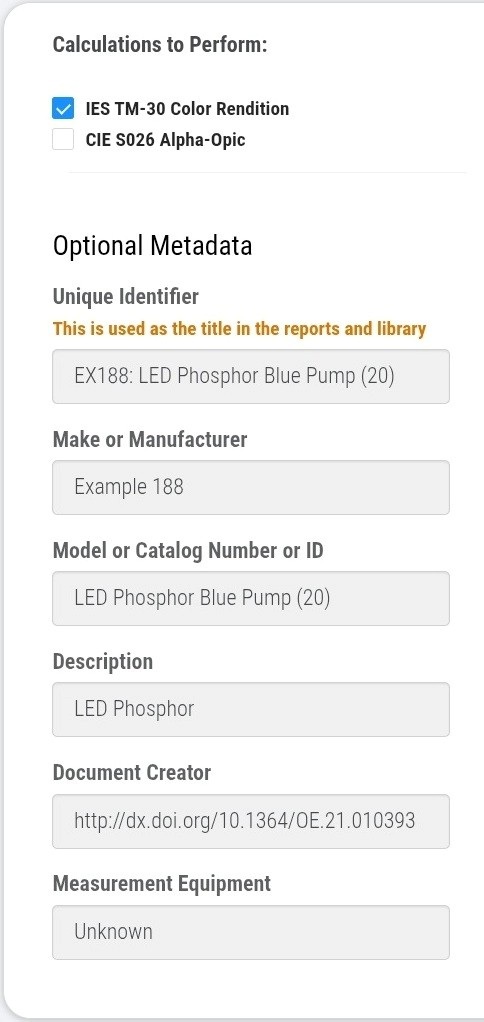Click the 'Make or Manufacturer' field label
This screenshot has width=484, height=1022.
[150, 439]
